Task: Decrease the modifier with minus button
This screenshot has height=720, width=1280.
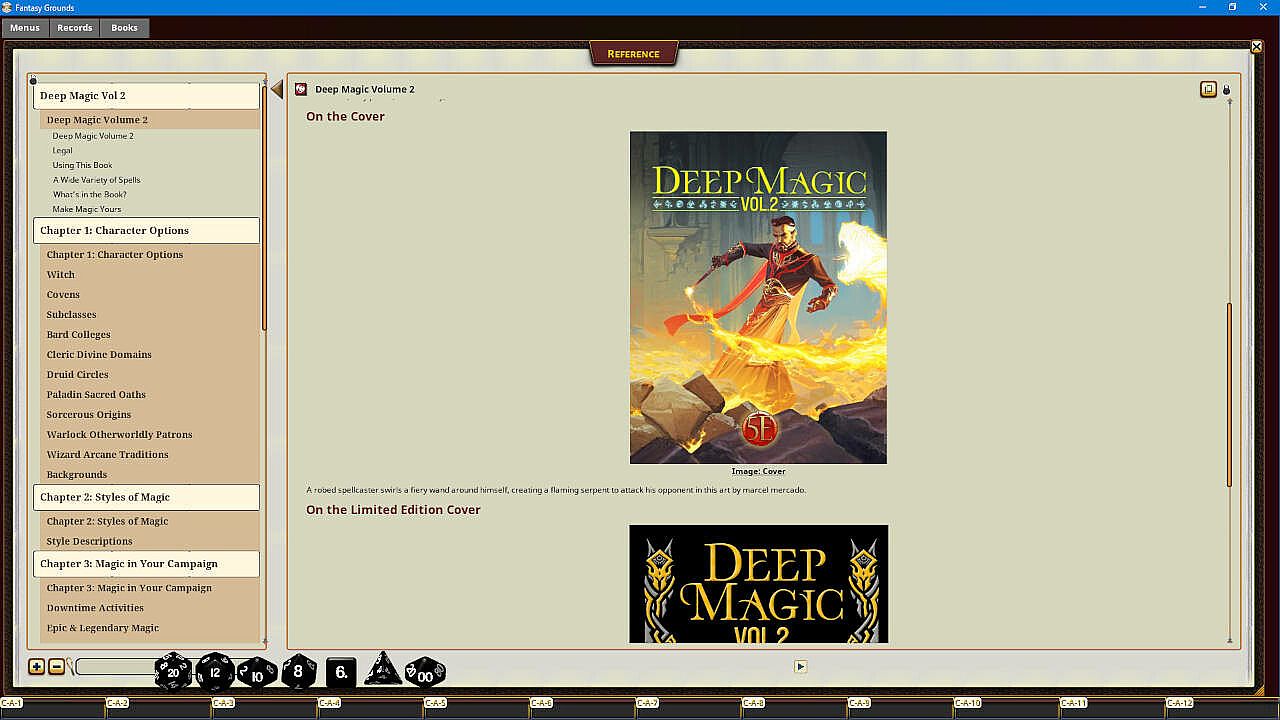Action: pyautogui.click(x=56, y=667)
